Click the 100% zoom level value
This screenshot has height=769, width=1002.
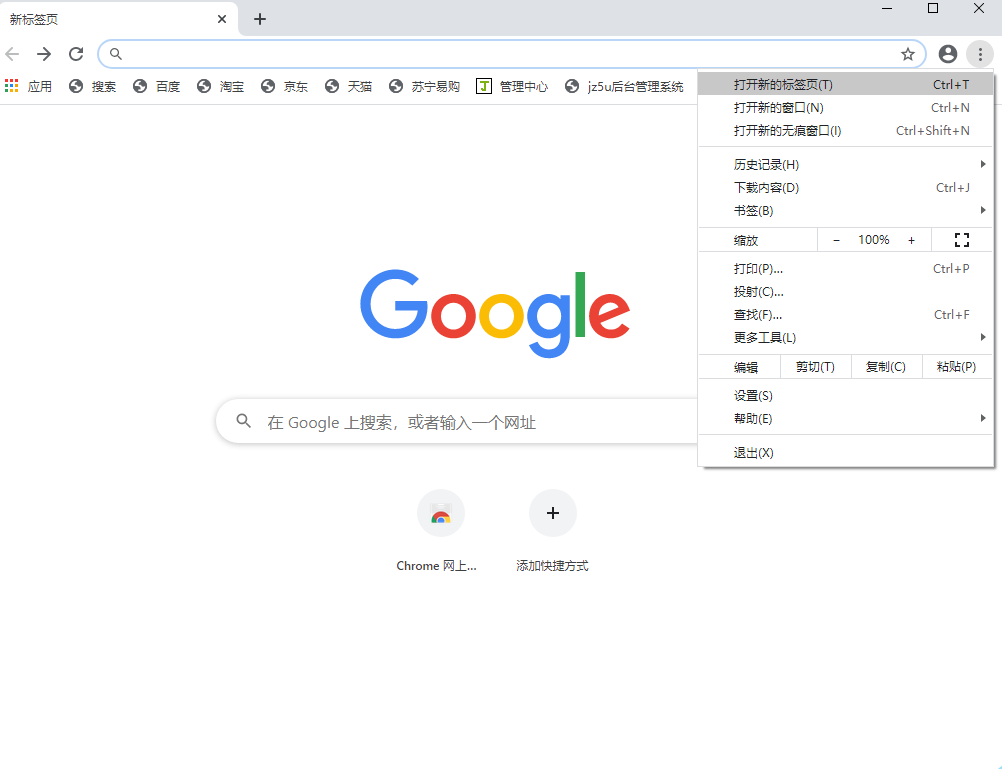pos(874,240)
